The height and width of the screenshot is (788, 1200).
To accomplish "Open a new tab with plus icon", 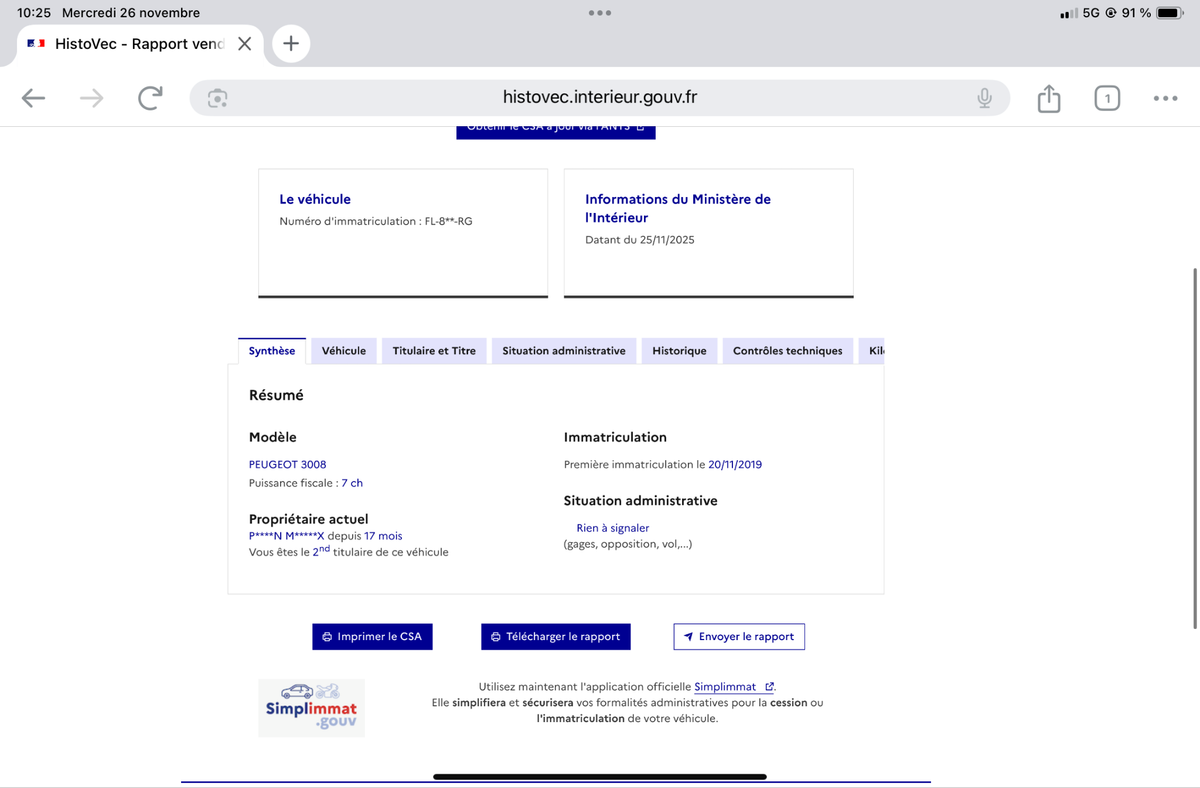I will pyautogui.click(x=291, y=44).
